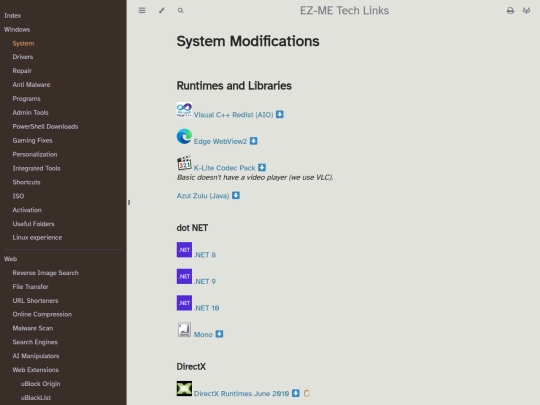Viewport: 540px width, 405px height.
Task: Click the download icon beside DirectX Runtimes
Action: coord(296,393)
